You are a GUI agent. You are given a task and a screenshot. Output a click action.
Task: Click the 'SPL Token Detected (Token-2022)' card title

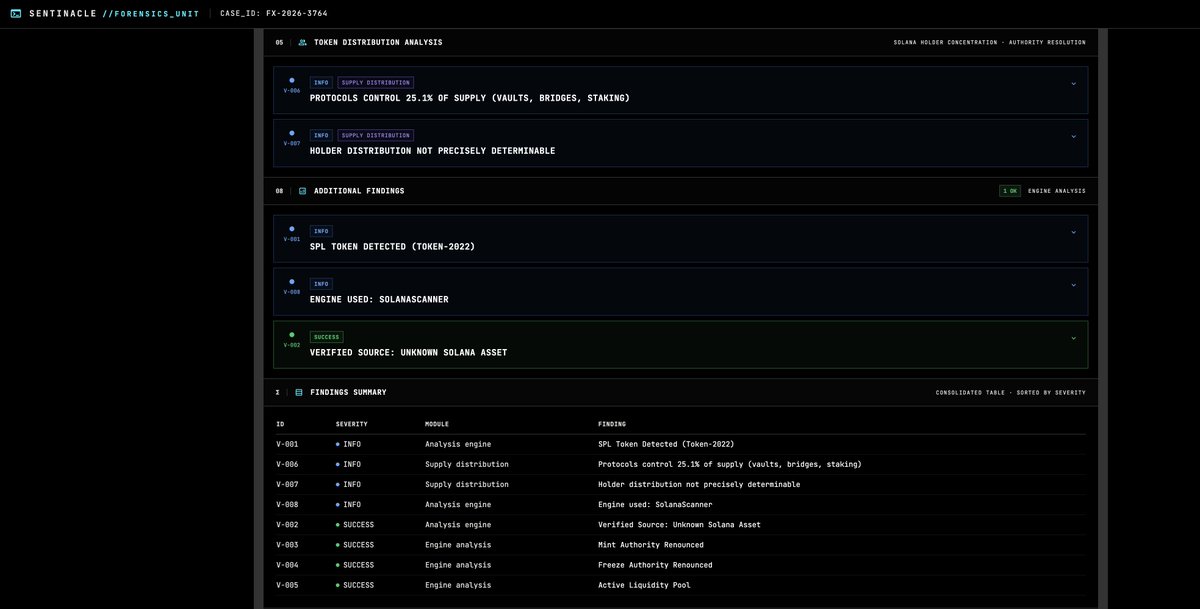(392, 246)
